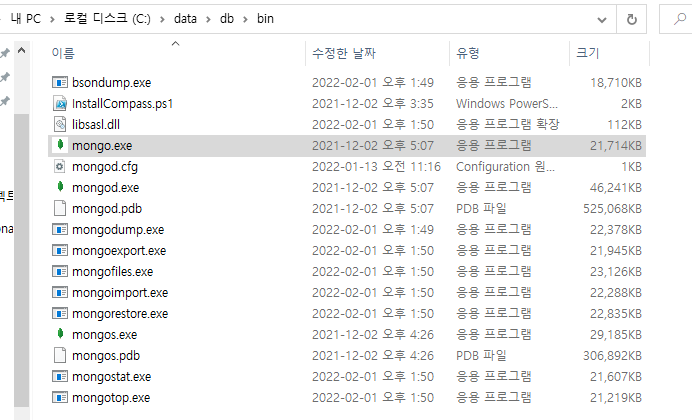The height and width of the screenshot is (420, 692).
Task: Click the mongoexport.exe application icon
Action: [x=60, y=251]
